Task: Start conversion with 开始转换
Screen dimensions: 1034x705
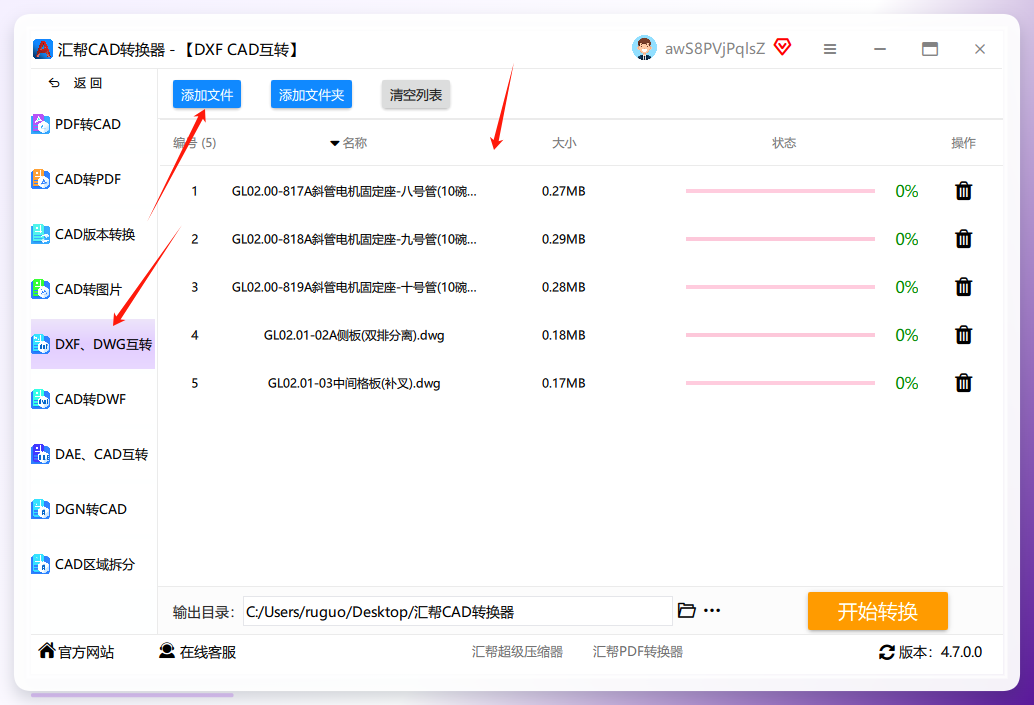Action: pyautogui.click(x=878, y=611)
